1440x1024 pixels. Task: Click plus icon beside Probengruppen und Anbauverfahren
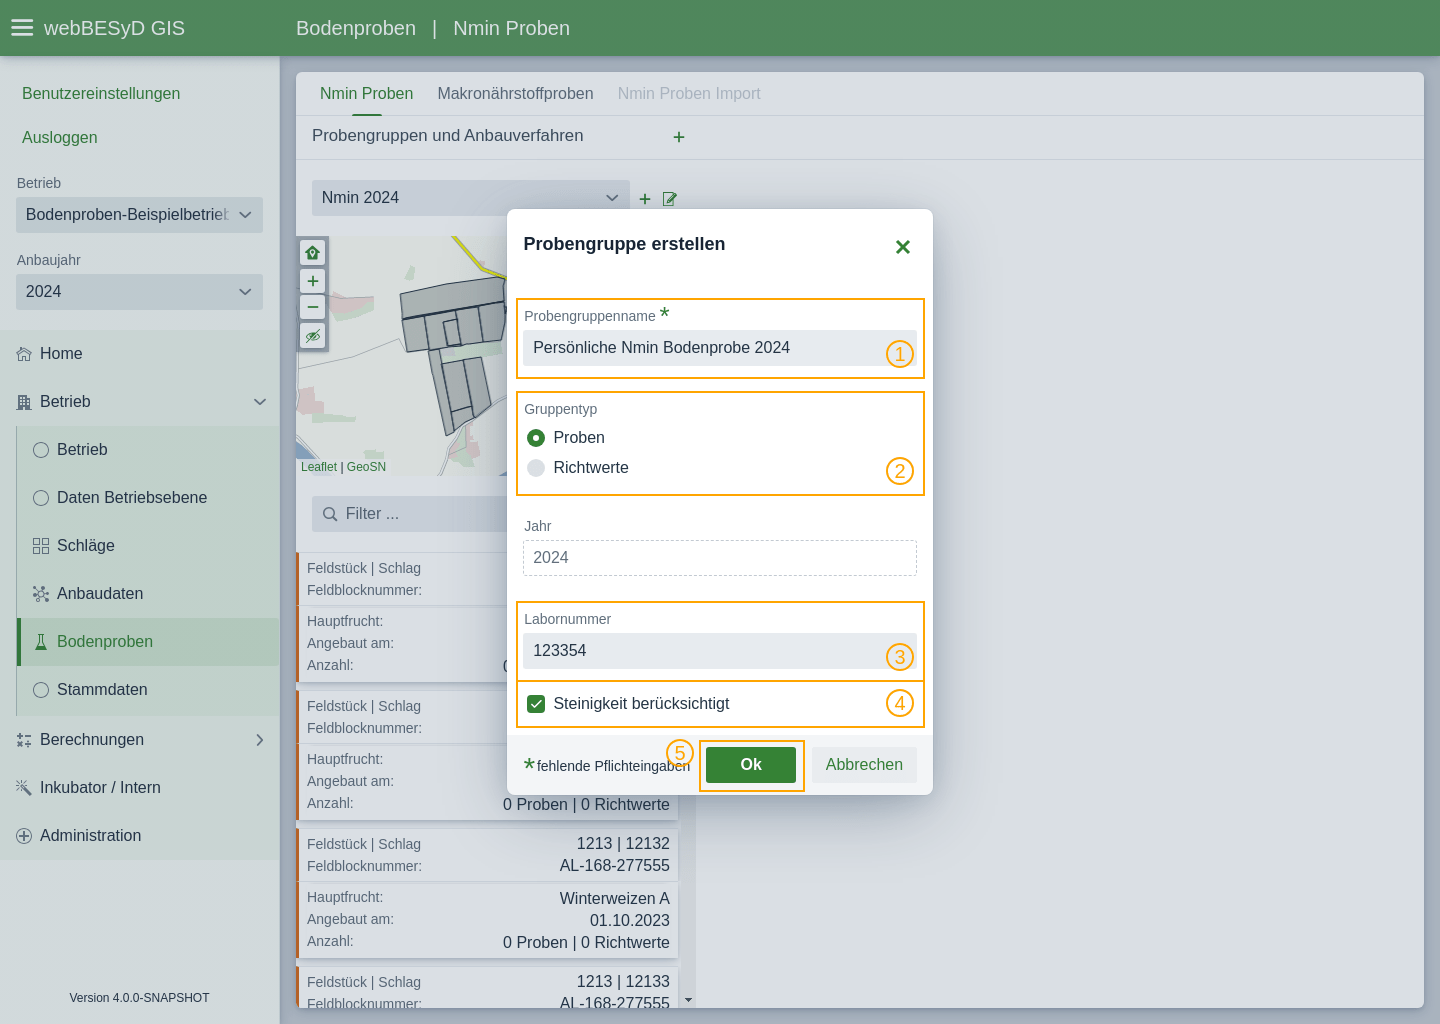pyautogui.click(x=679, y=137)
